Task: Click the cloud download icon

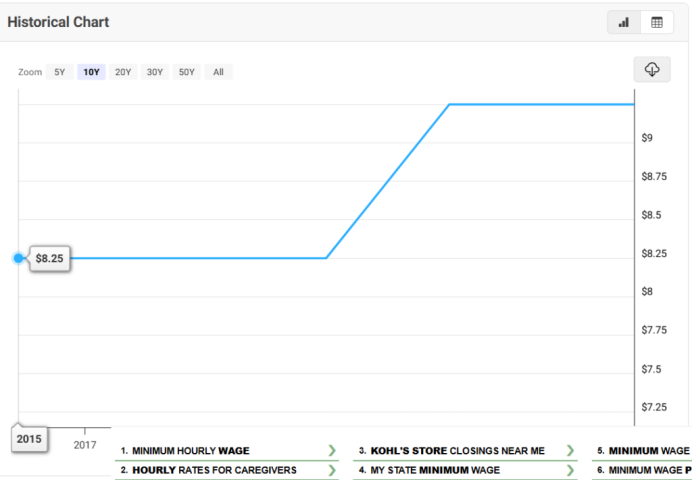Action: click(652, 69)
